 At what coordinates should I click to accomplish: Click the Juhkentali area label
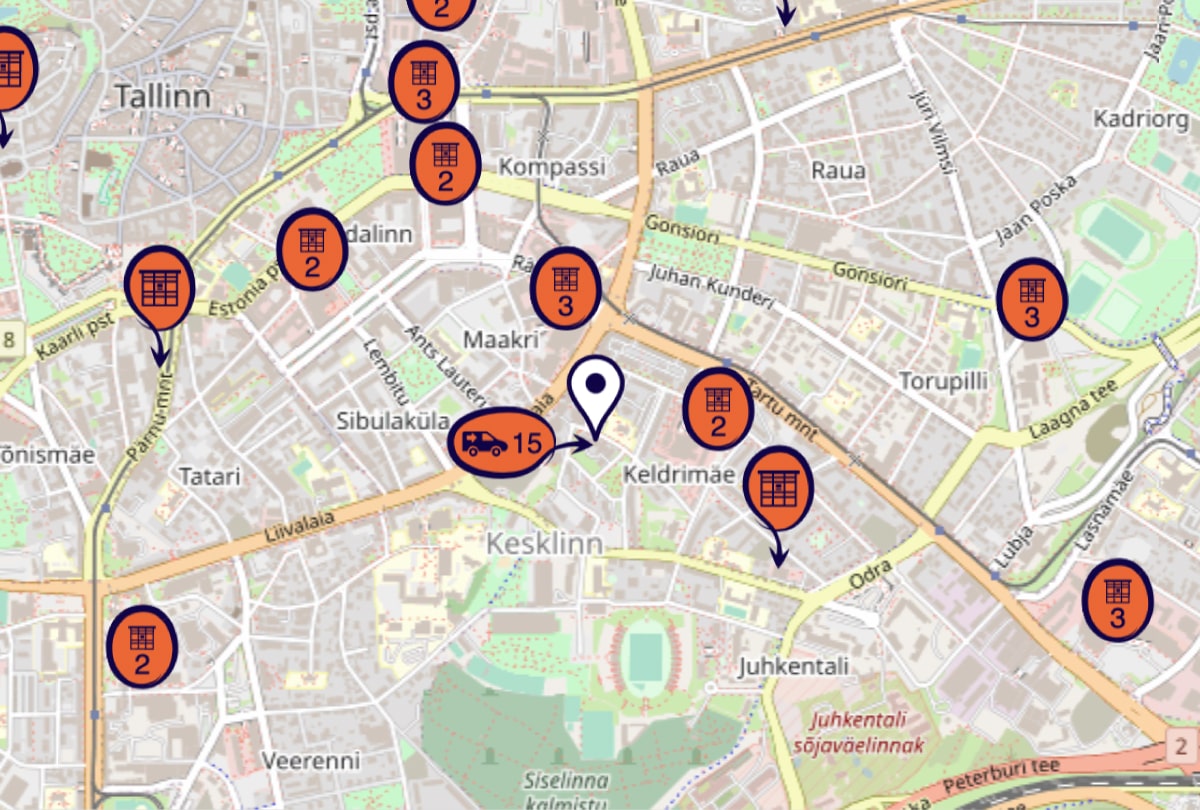click(793, 665)
